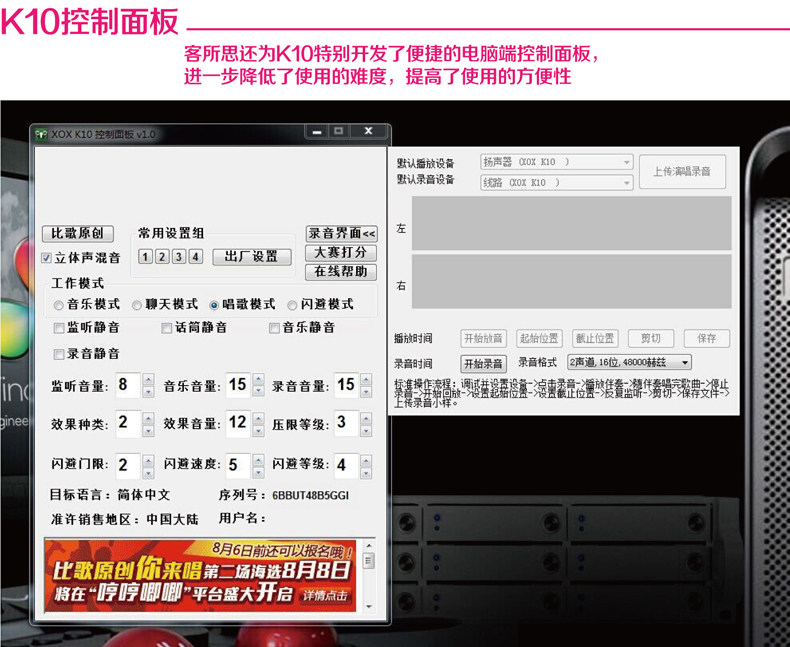Toggle the 立体声混音 checkbox
This screenshot has height=647, width=790.
(x=46, y=258)
